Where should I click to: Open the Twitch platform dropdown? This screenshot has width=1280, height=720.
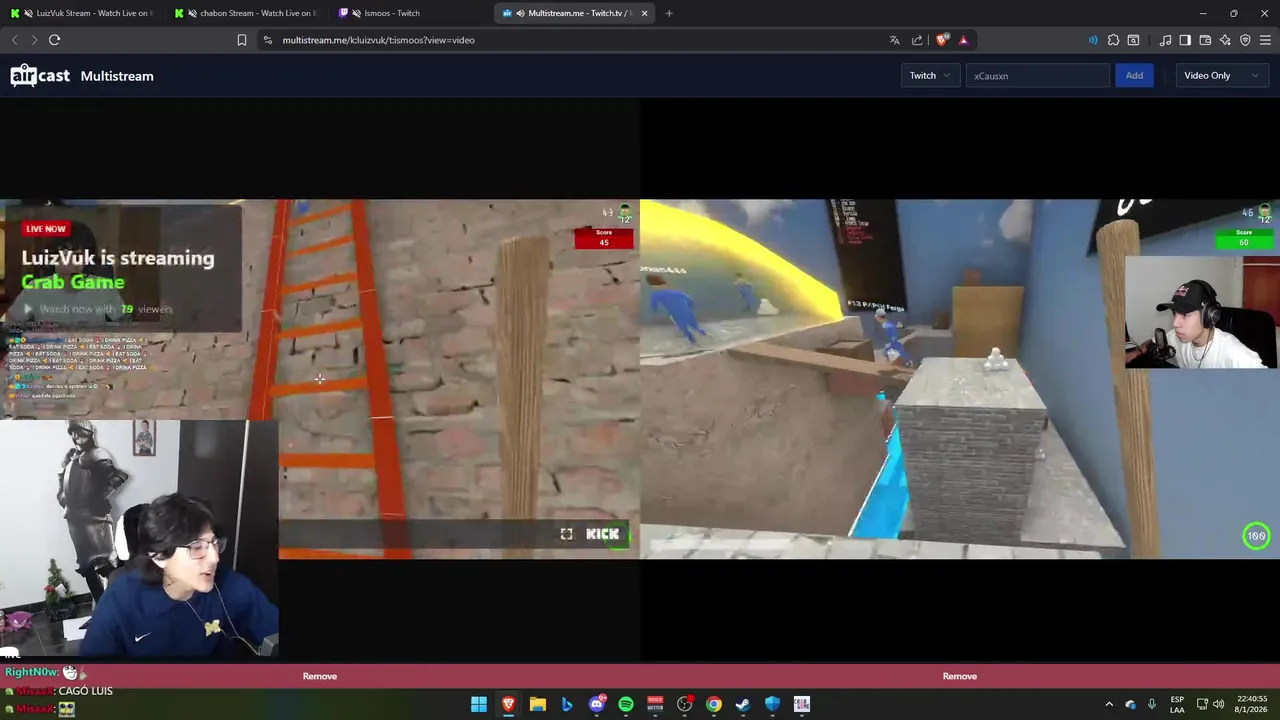[930, 75]
